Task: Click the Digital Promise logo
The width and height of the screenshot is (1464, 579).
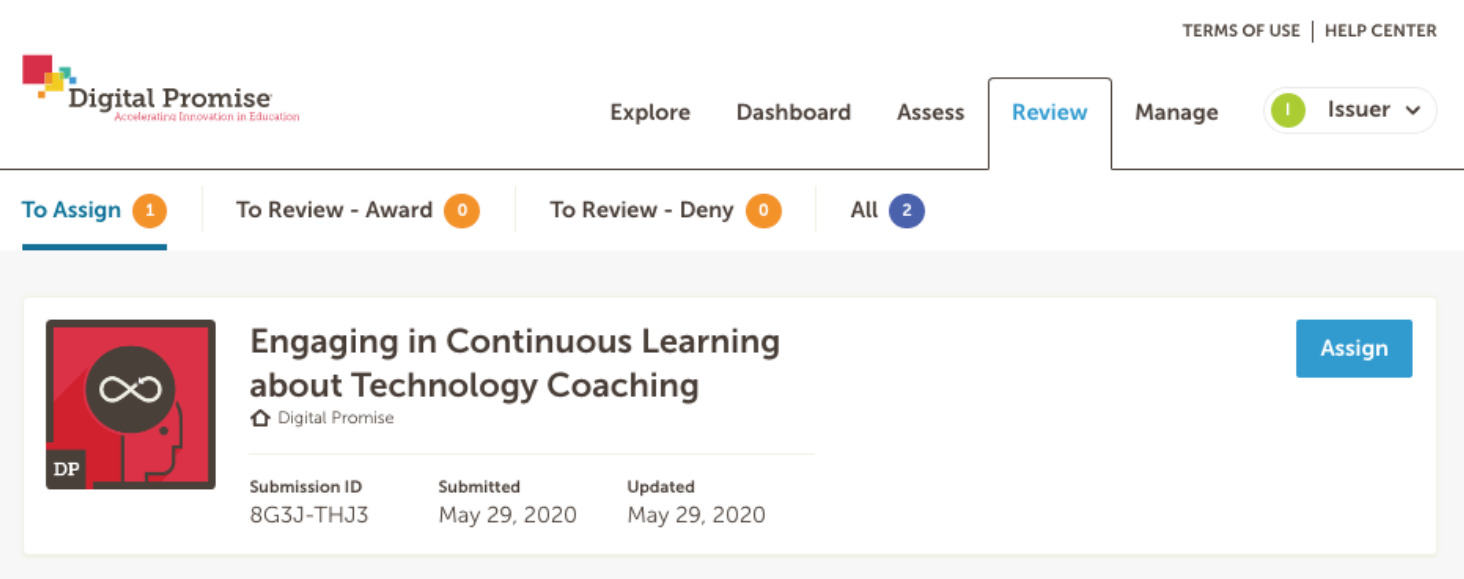Action: tap(160, 89)
